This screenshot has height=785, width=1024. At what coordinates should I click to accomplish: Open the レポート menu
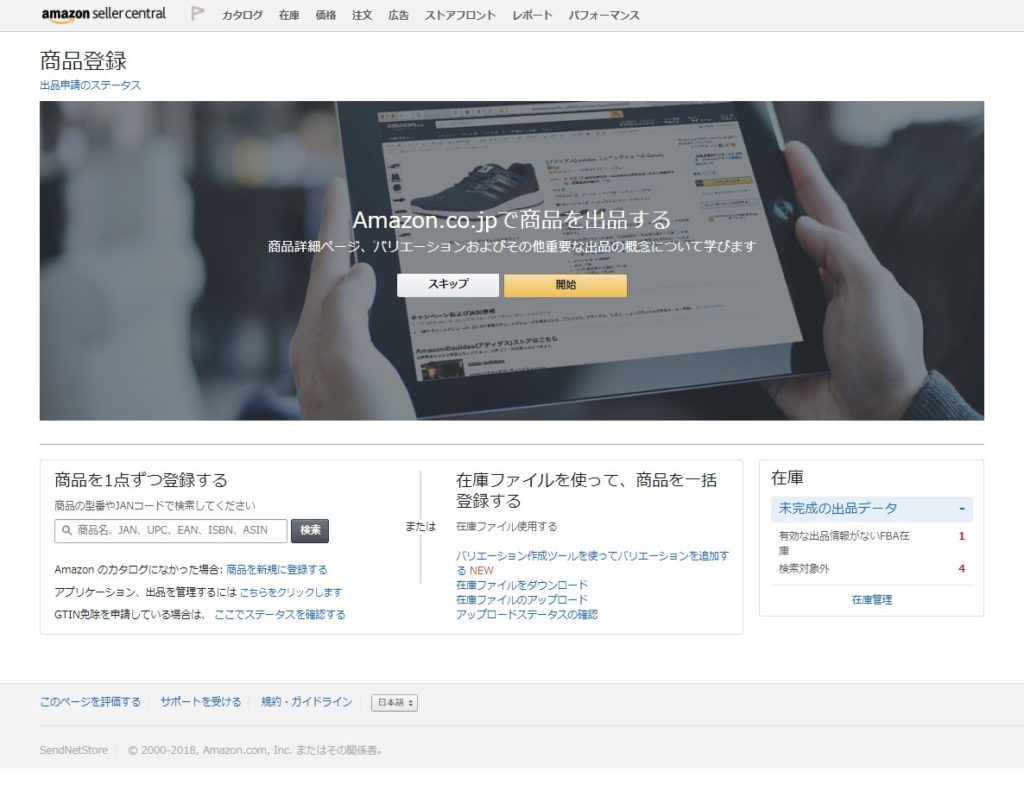coord(532,15)
